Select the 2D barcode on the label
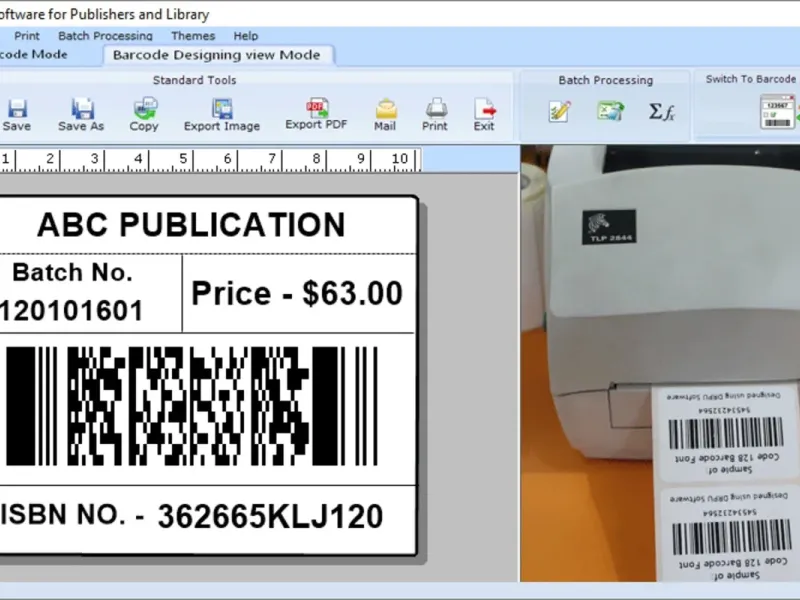Screen dimensions: 800x600 pyautogui.click(x=191, y=406)
